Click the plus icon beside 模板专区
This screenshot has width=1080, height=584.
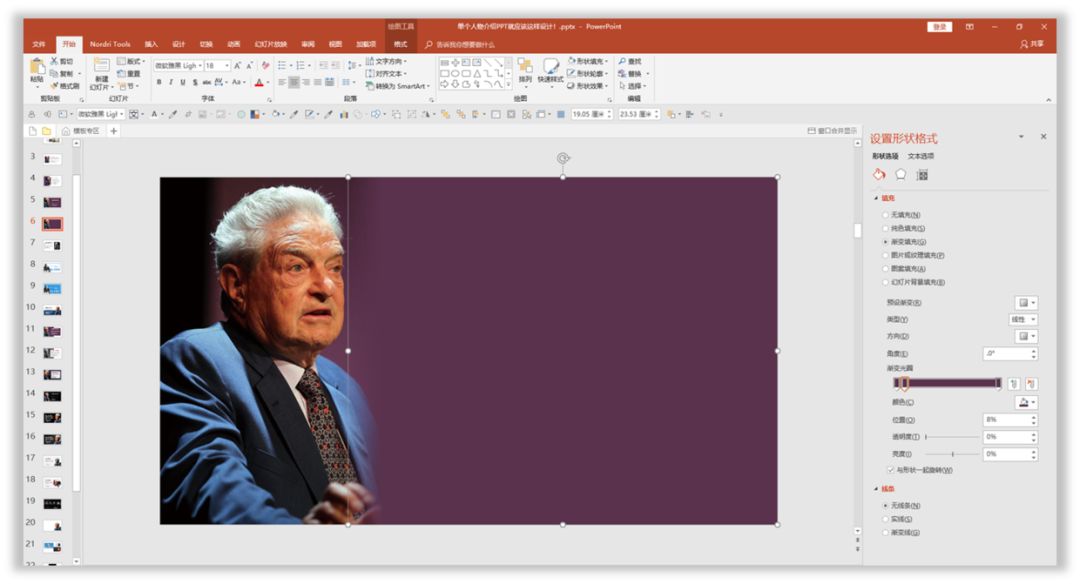114,131
